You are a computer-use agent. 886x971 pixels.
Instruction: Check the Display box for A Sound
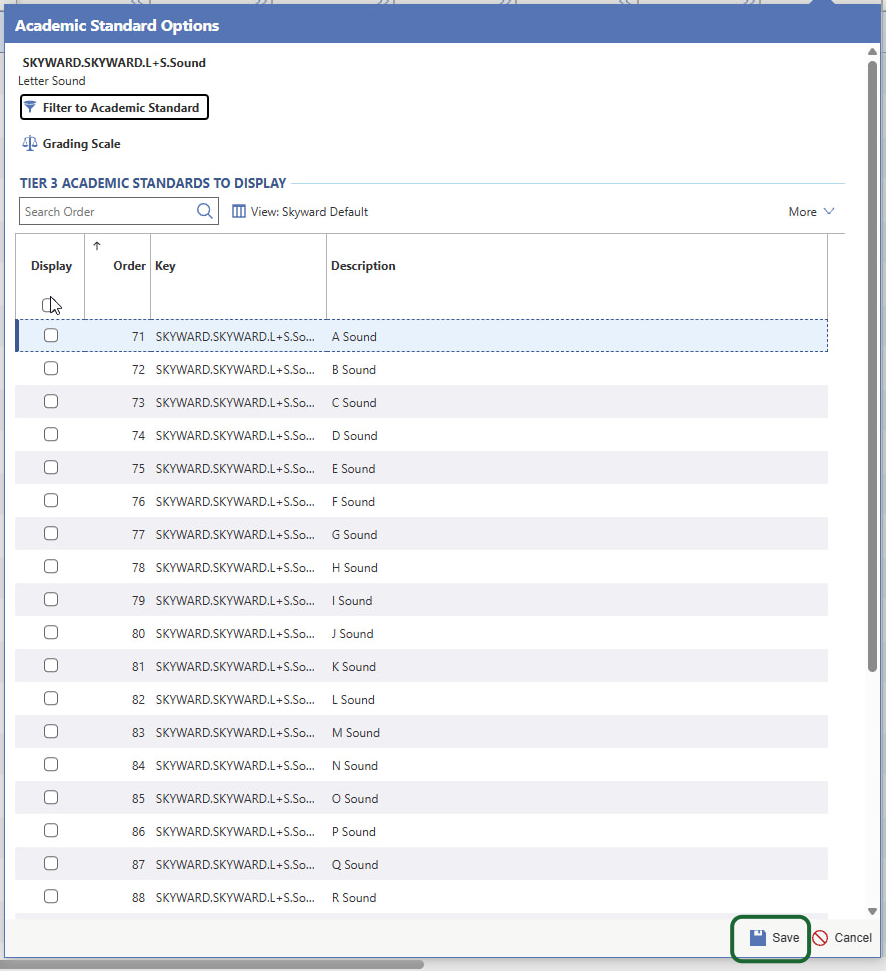coord(51,335)
